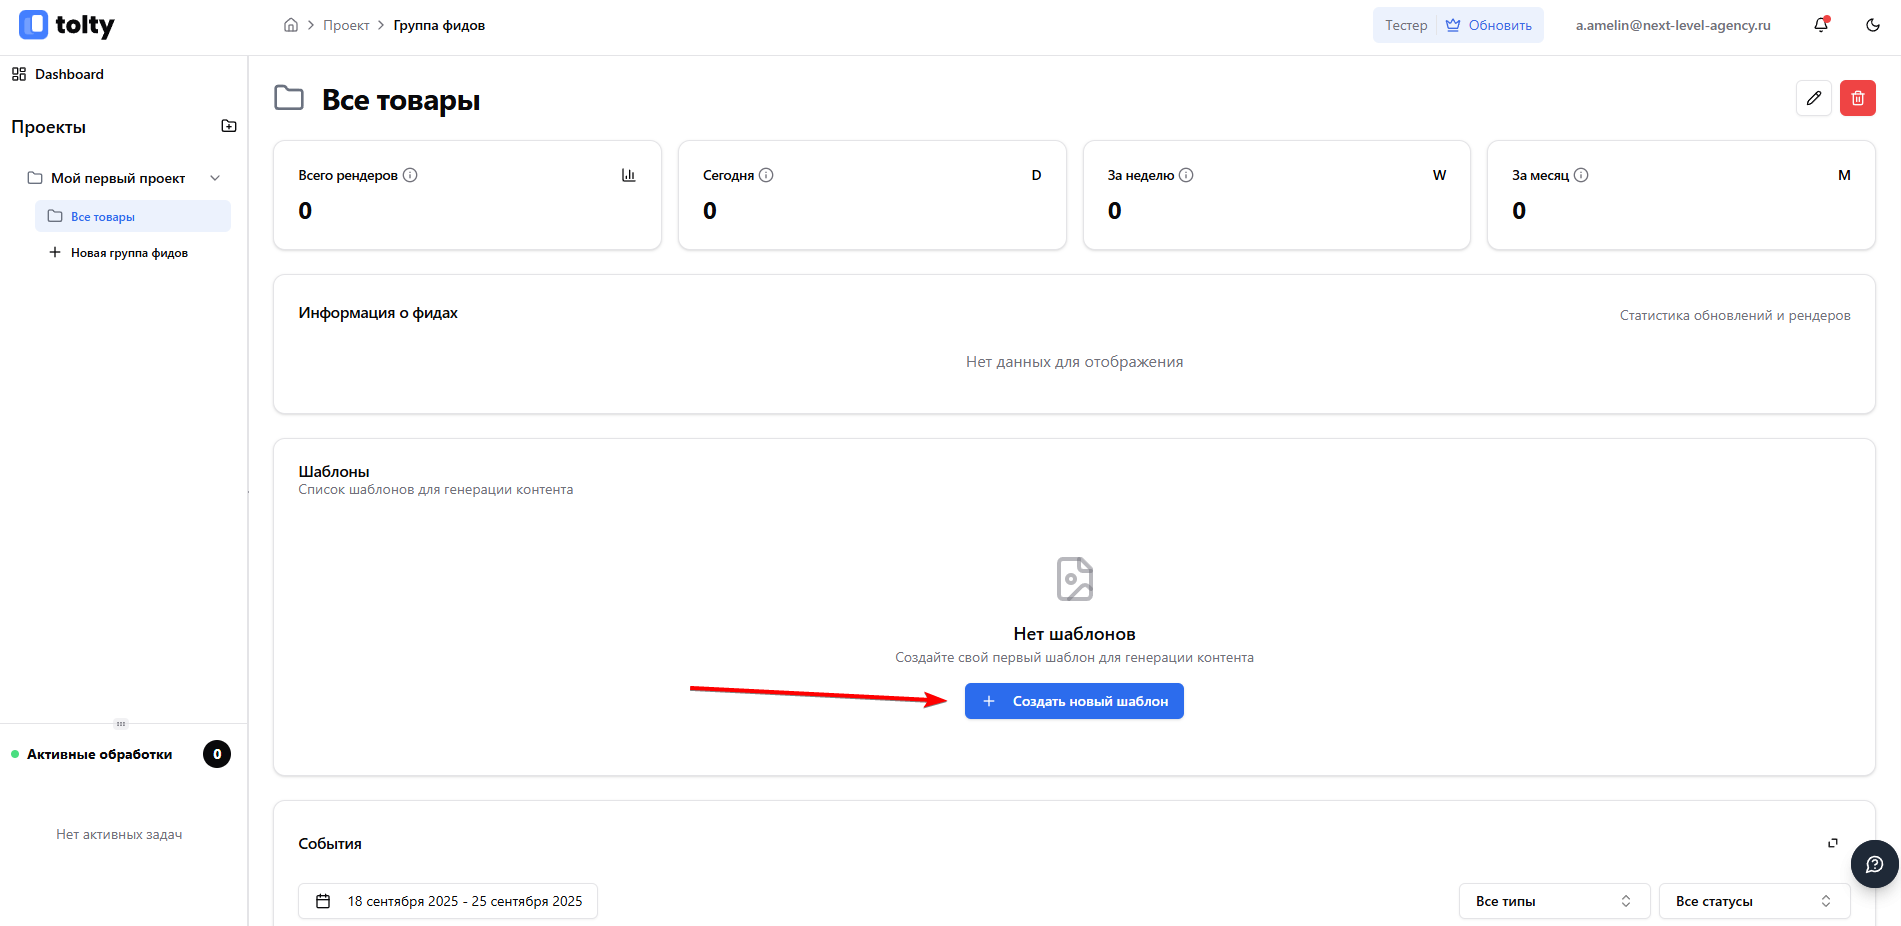Viewport: 1901px width, 926px height.
Task: Click Нет активных задач text
Action: (119, 834)
